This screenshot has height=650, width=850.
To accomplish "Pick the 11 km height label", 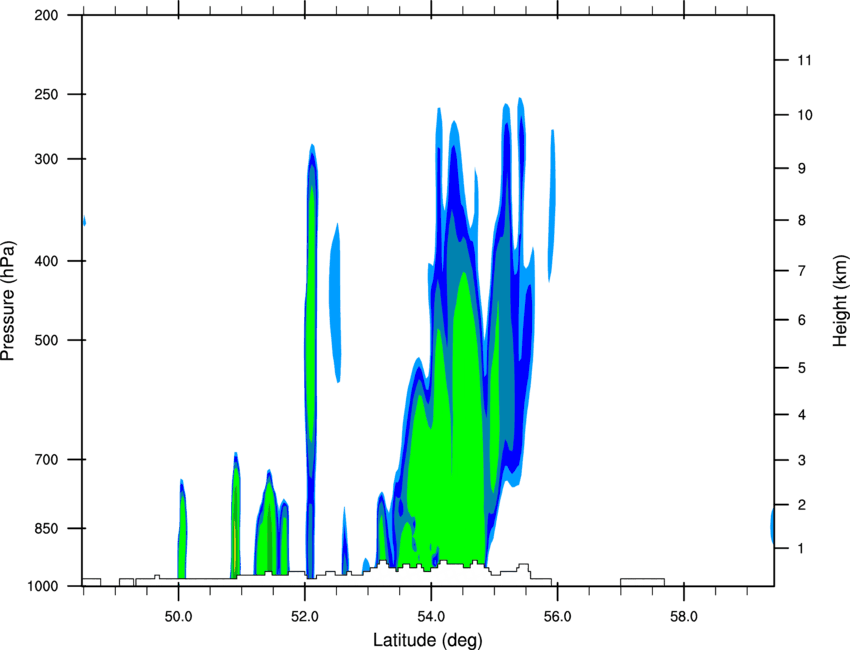I will 804,60.
